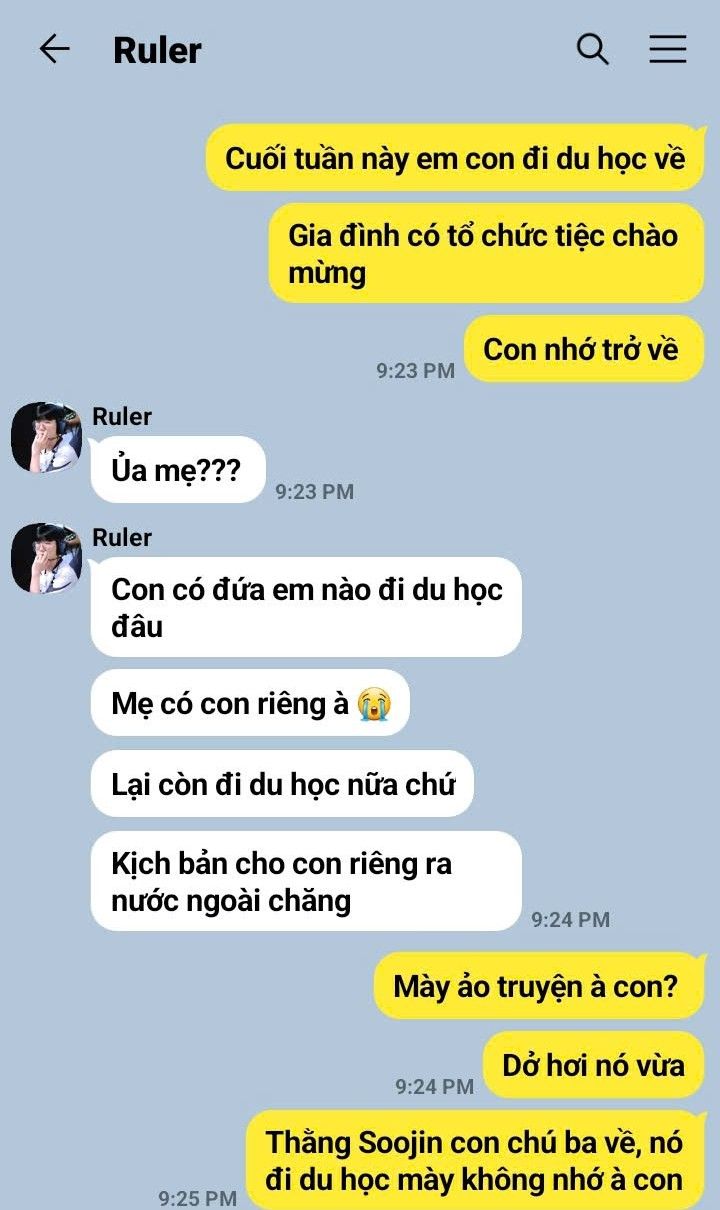Image resolution: width=720 pixels, height=1210 pixels.
Task: Tap the back arrow icon
Action: (54, 49)
